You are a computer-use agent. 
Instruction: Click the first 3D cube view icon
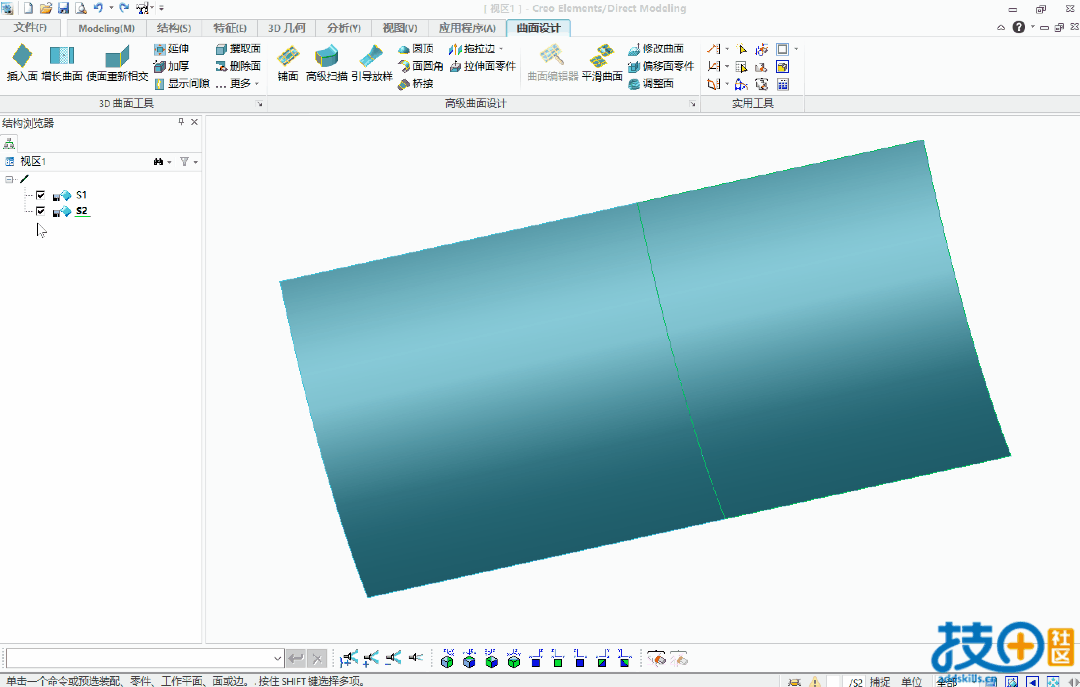point(447,659)
